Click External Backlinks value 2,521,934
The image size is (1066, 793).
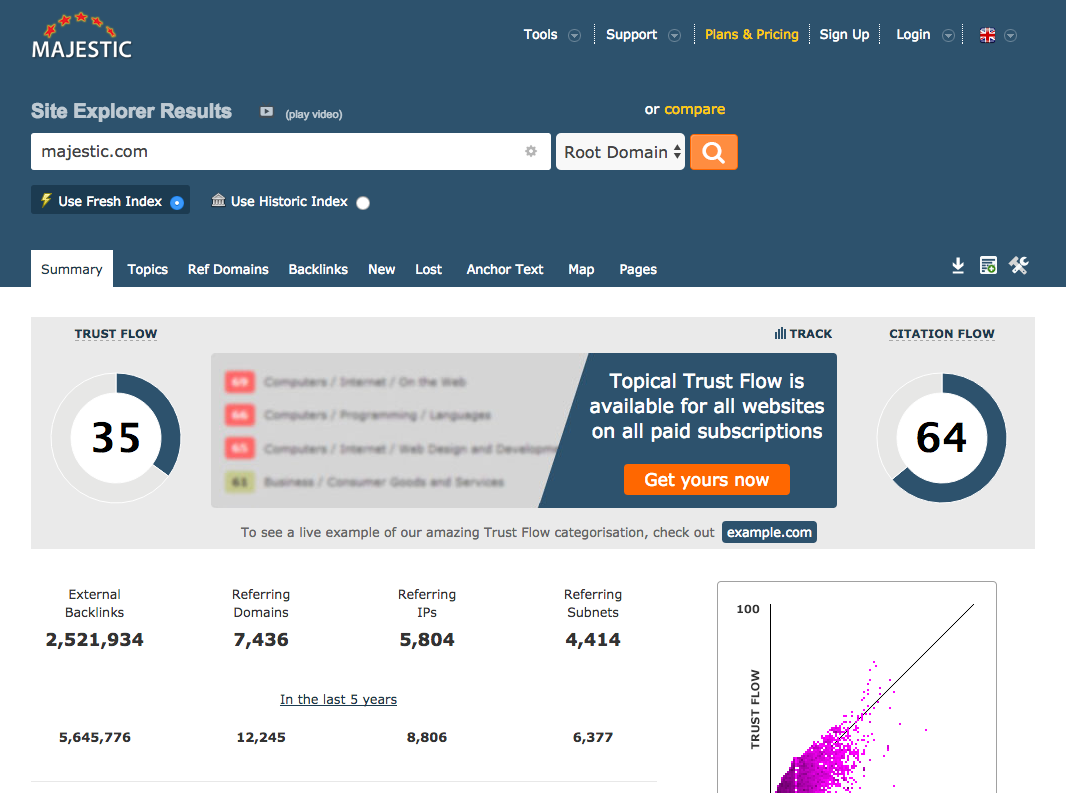click(x=94, y=639)
